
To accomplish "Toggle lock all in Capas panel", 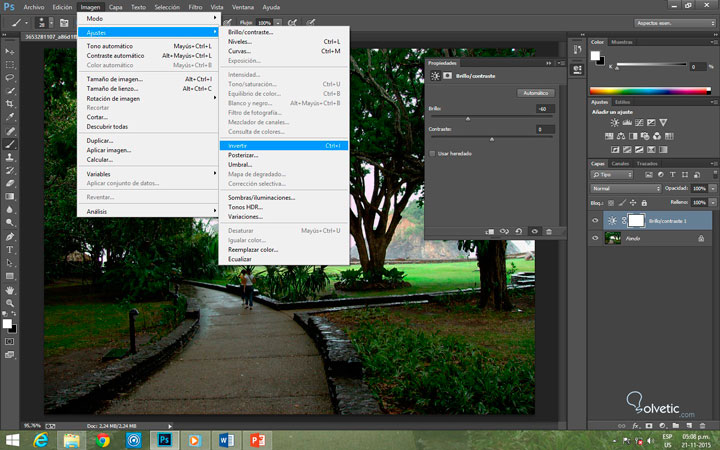I will (x=644, y=203).
